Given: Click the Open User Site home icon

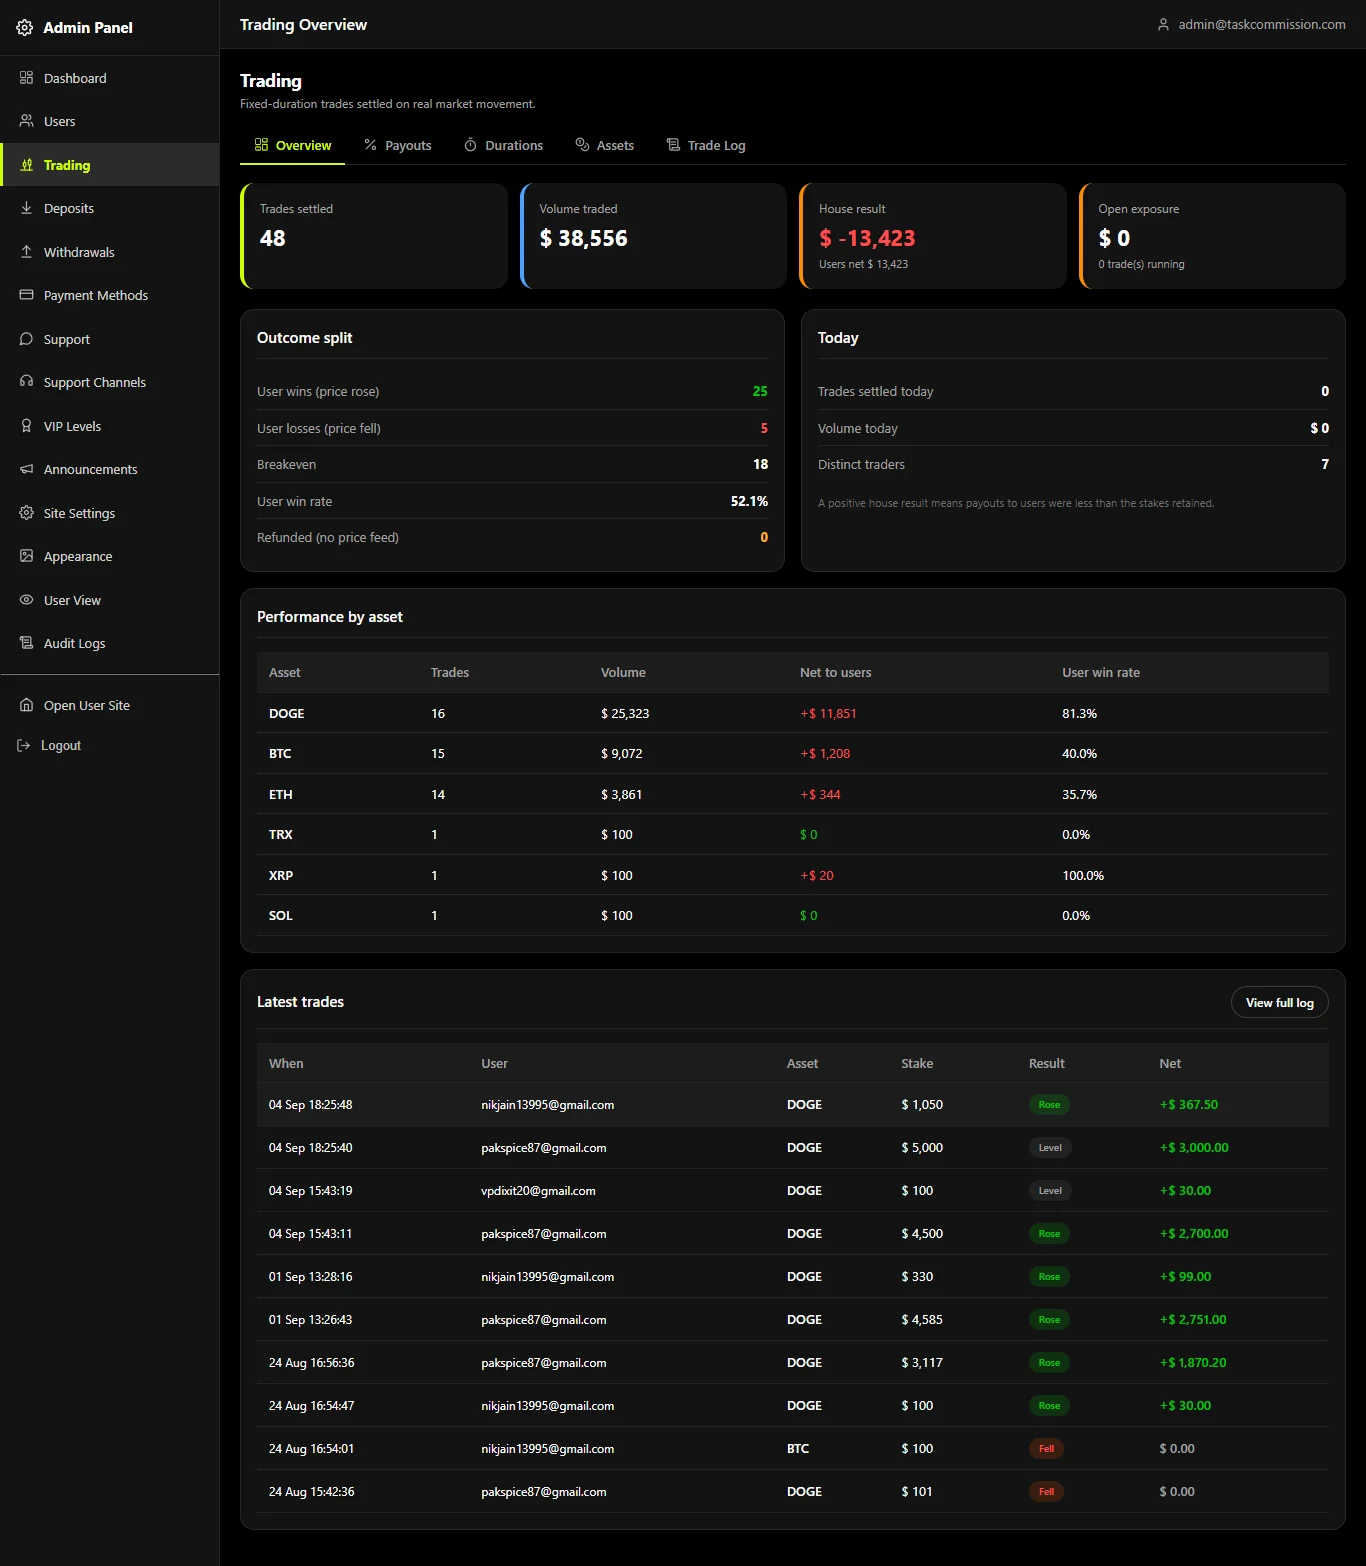Looking at the screenshot, I should 27,705.
